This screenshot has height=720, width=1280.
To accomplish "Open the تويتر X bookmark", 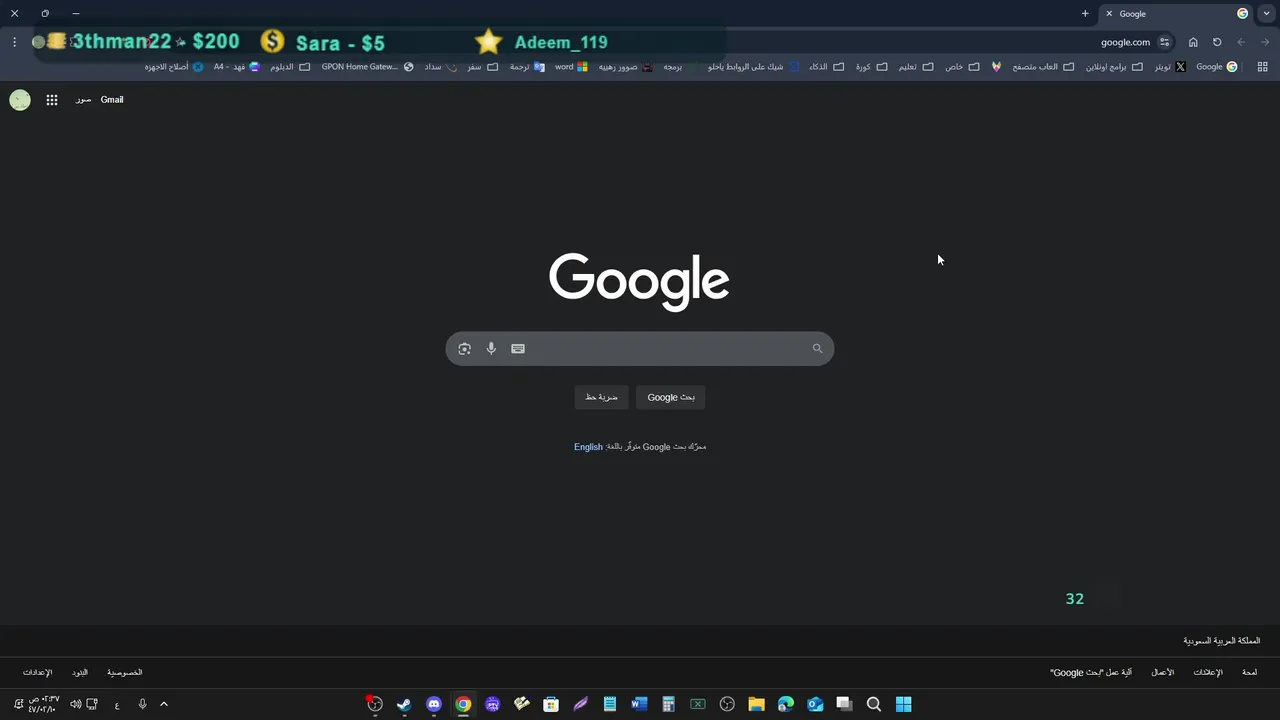I will 1170,67.
